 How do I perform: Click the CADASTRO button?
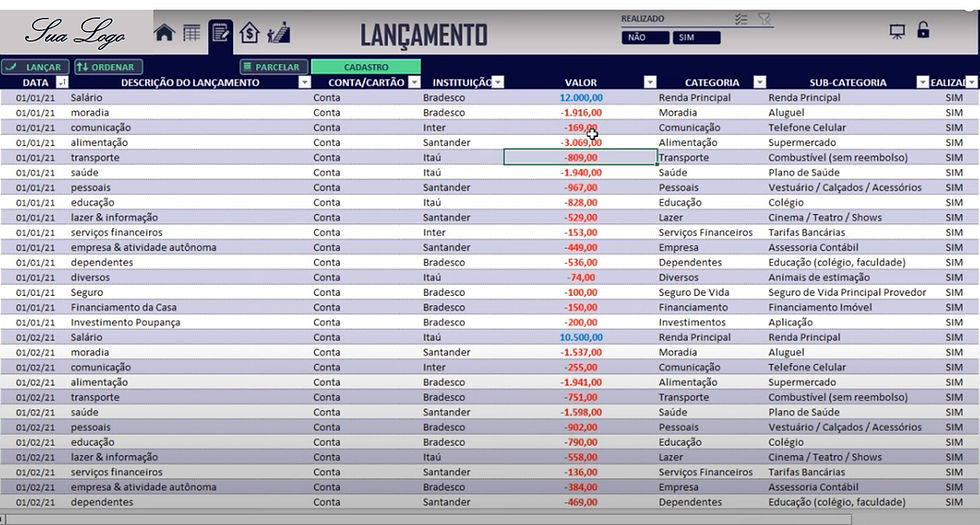(366, 67)
